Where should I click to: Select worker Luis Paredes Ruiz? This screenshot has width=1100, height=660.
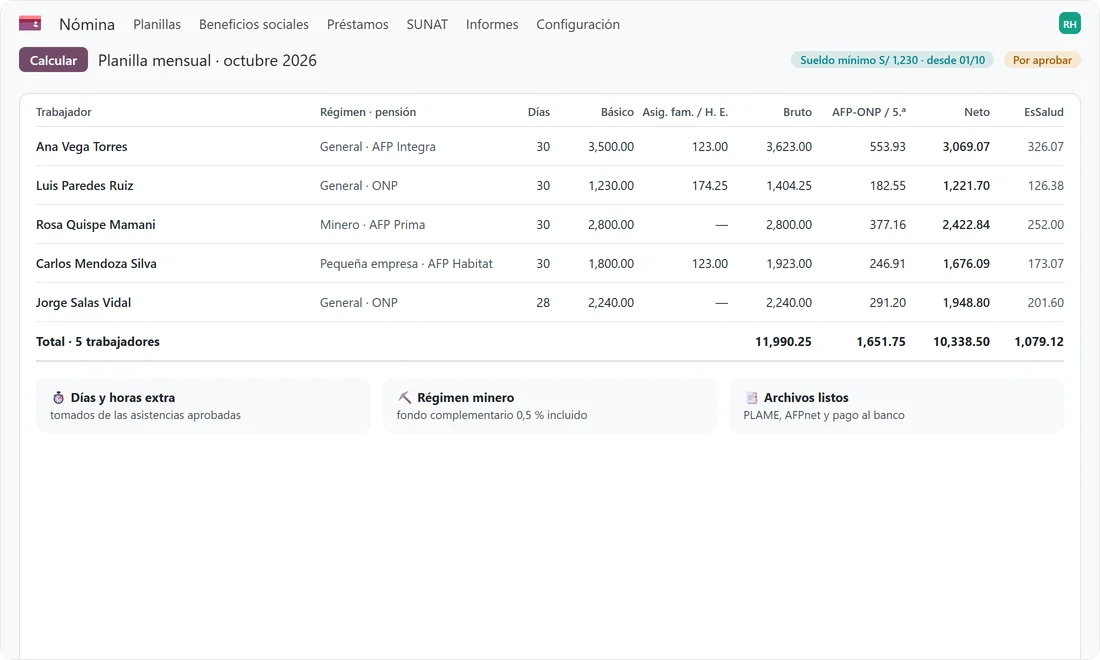click(84, 186)
